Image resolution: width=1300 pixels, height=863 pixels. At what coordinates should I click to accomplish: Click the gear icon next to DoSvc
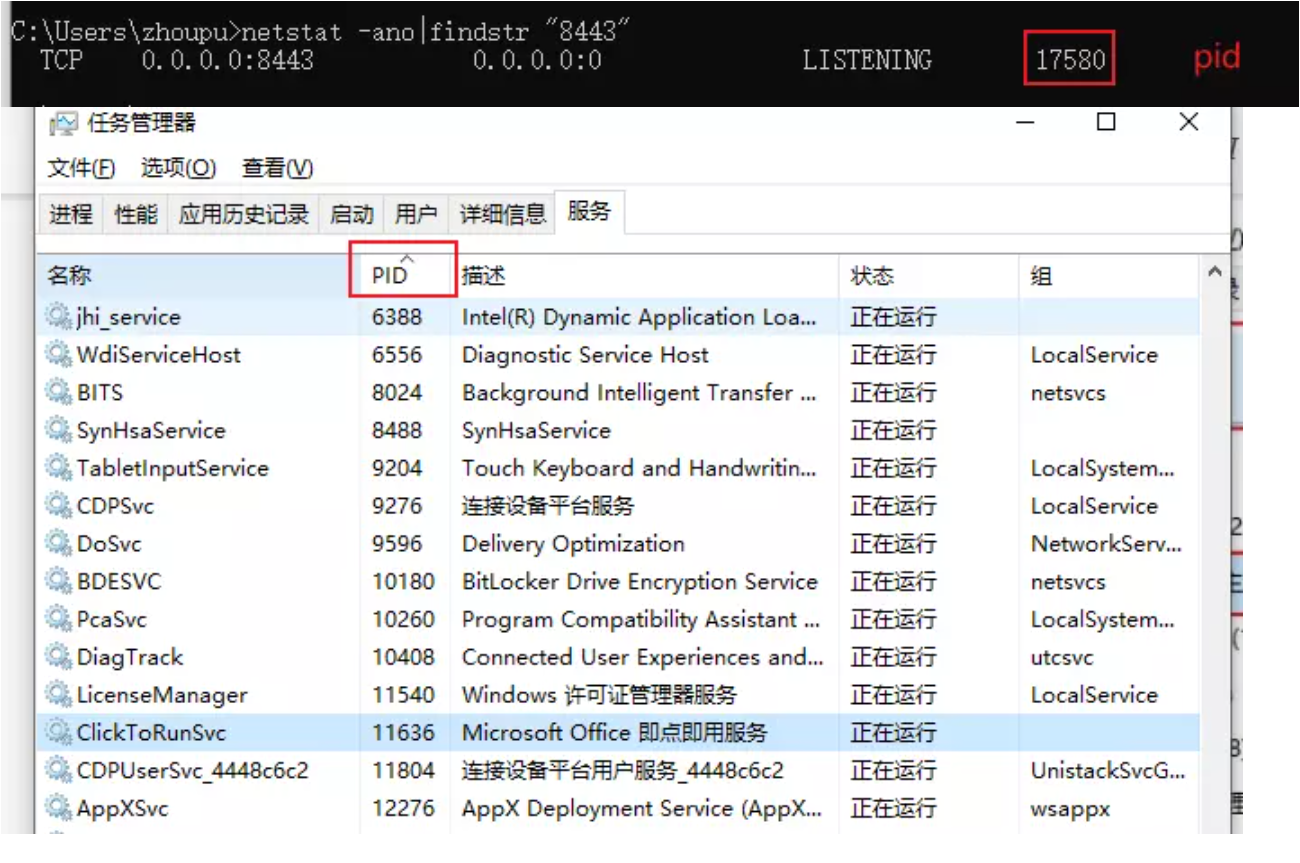59,544
